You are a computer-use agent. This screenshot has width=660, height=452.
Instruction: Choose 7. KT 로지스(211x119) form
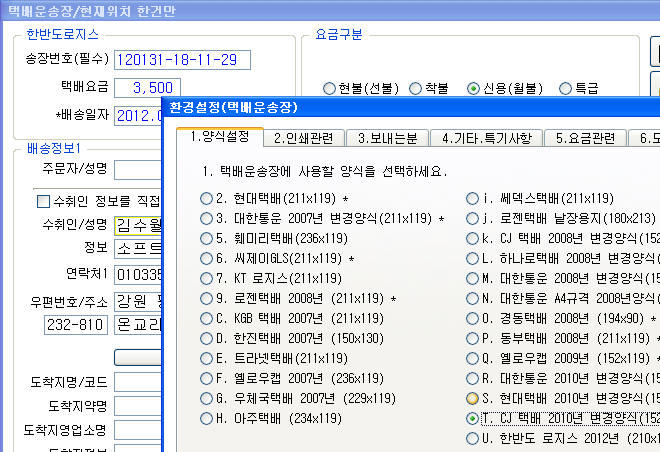pos(206,278)
